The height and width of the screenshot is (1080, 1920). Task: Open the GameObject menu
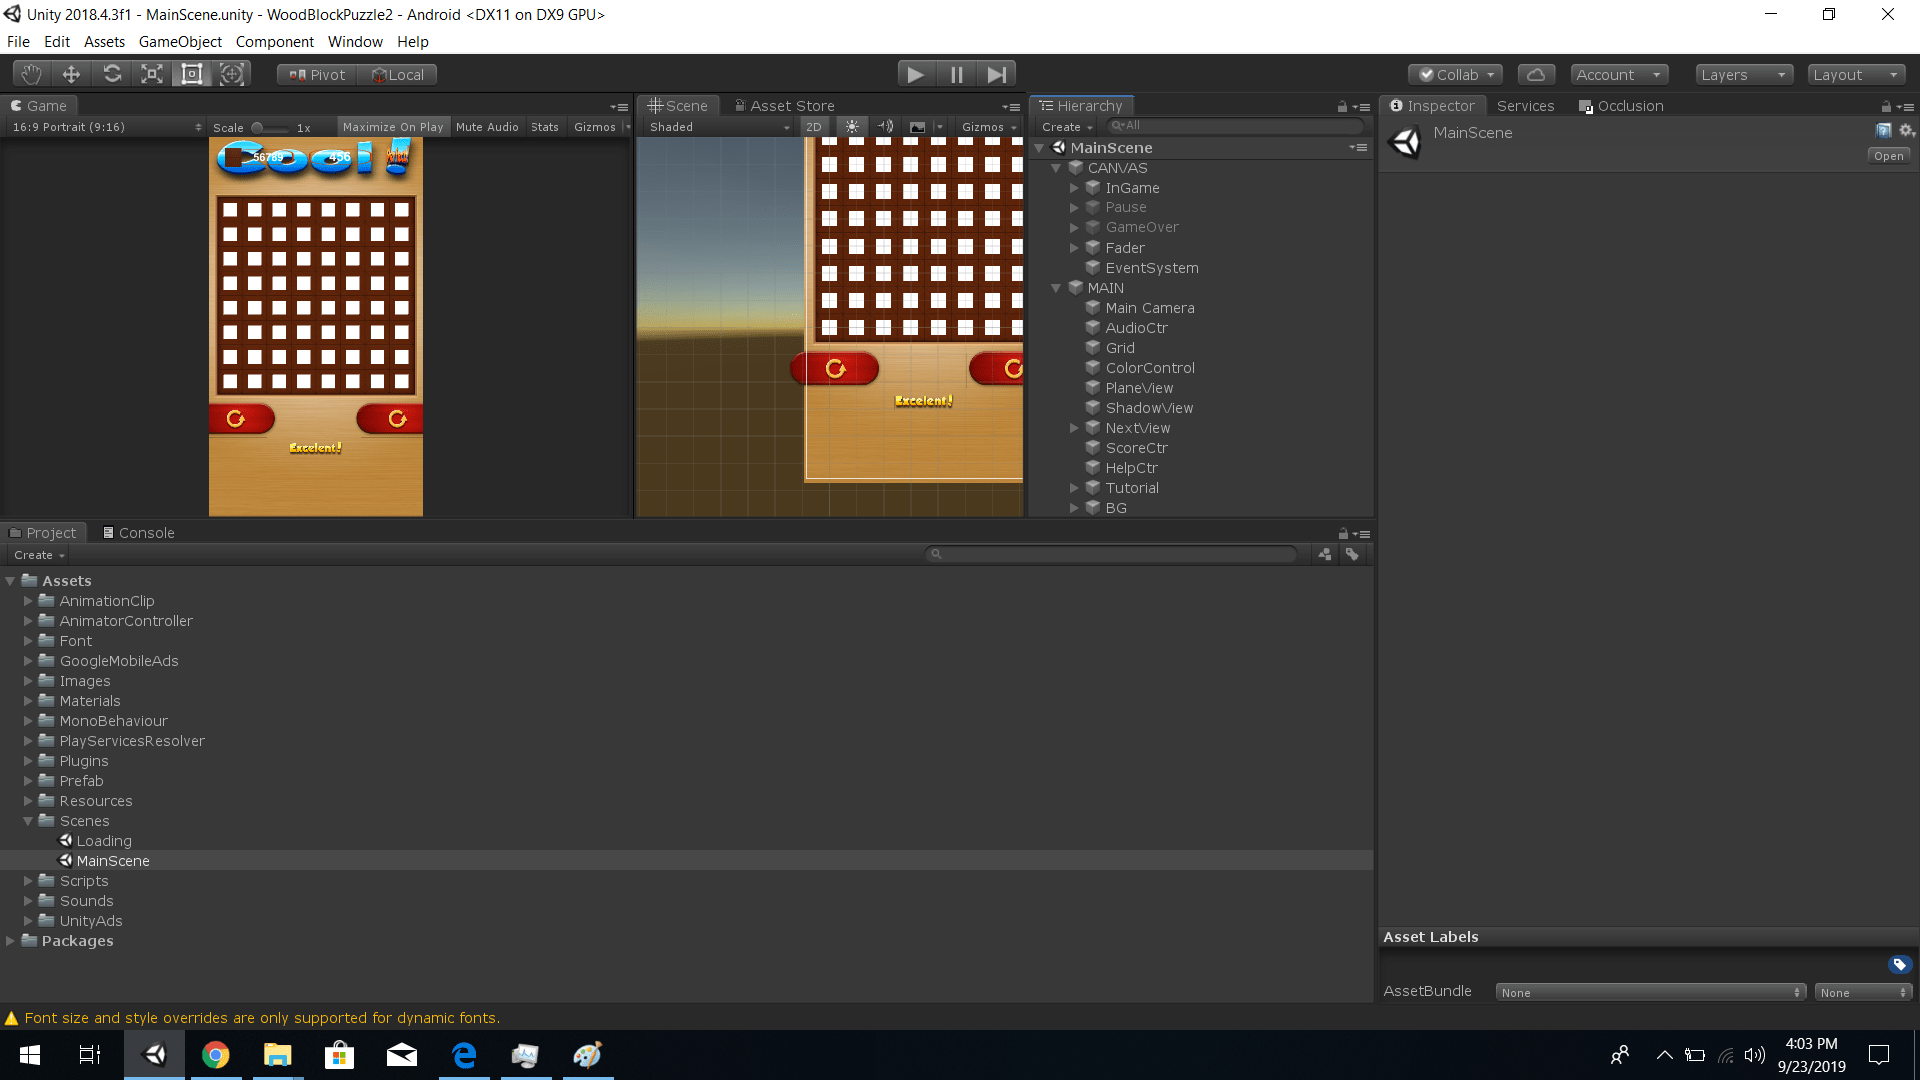point(180,42)
